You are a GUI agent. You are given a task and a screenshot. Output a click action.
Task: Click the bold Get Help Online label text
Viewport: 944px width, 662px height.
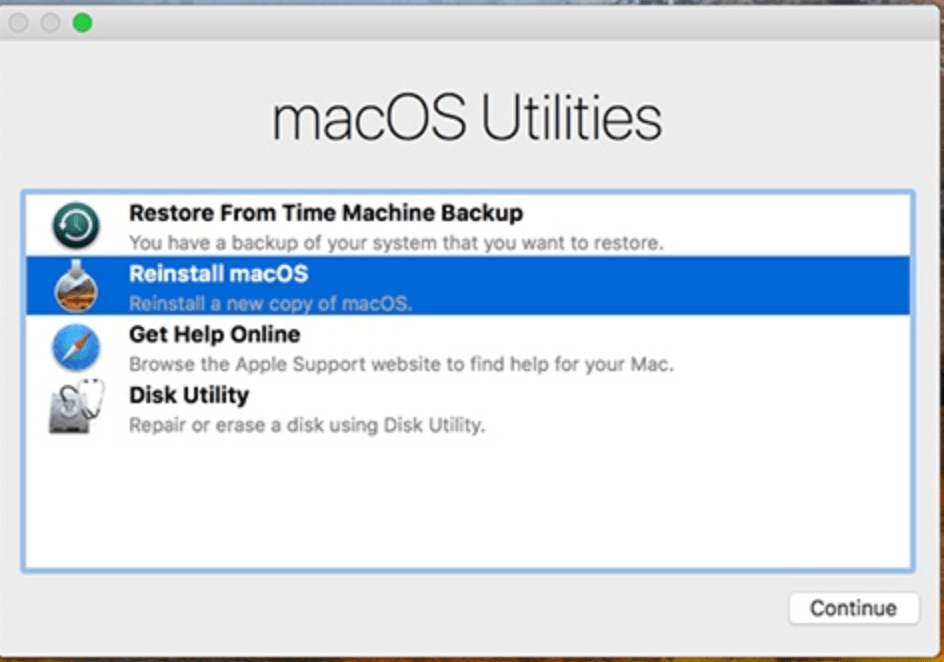pos(214,334)
